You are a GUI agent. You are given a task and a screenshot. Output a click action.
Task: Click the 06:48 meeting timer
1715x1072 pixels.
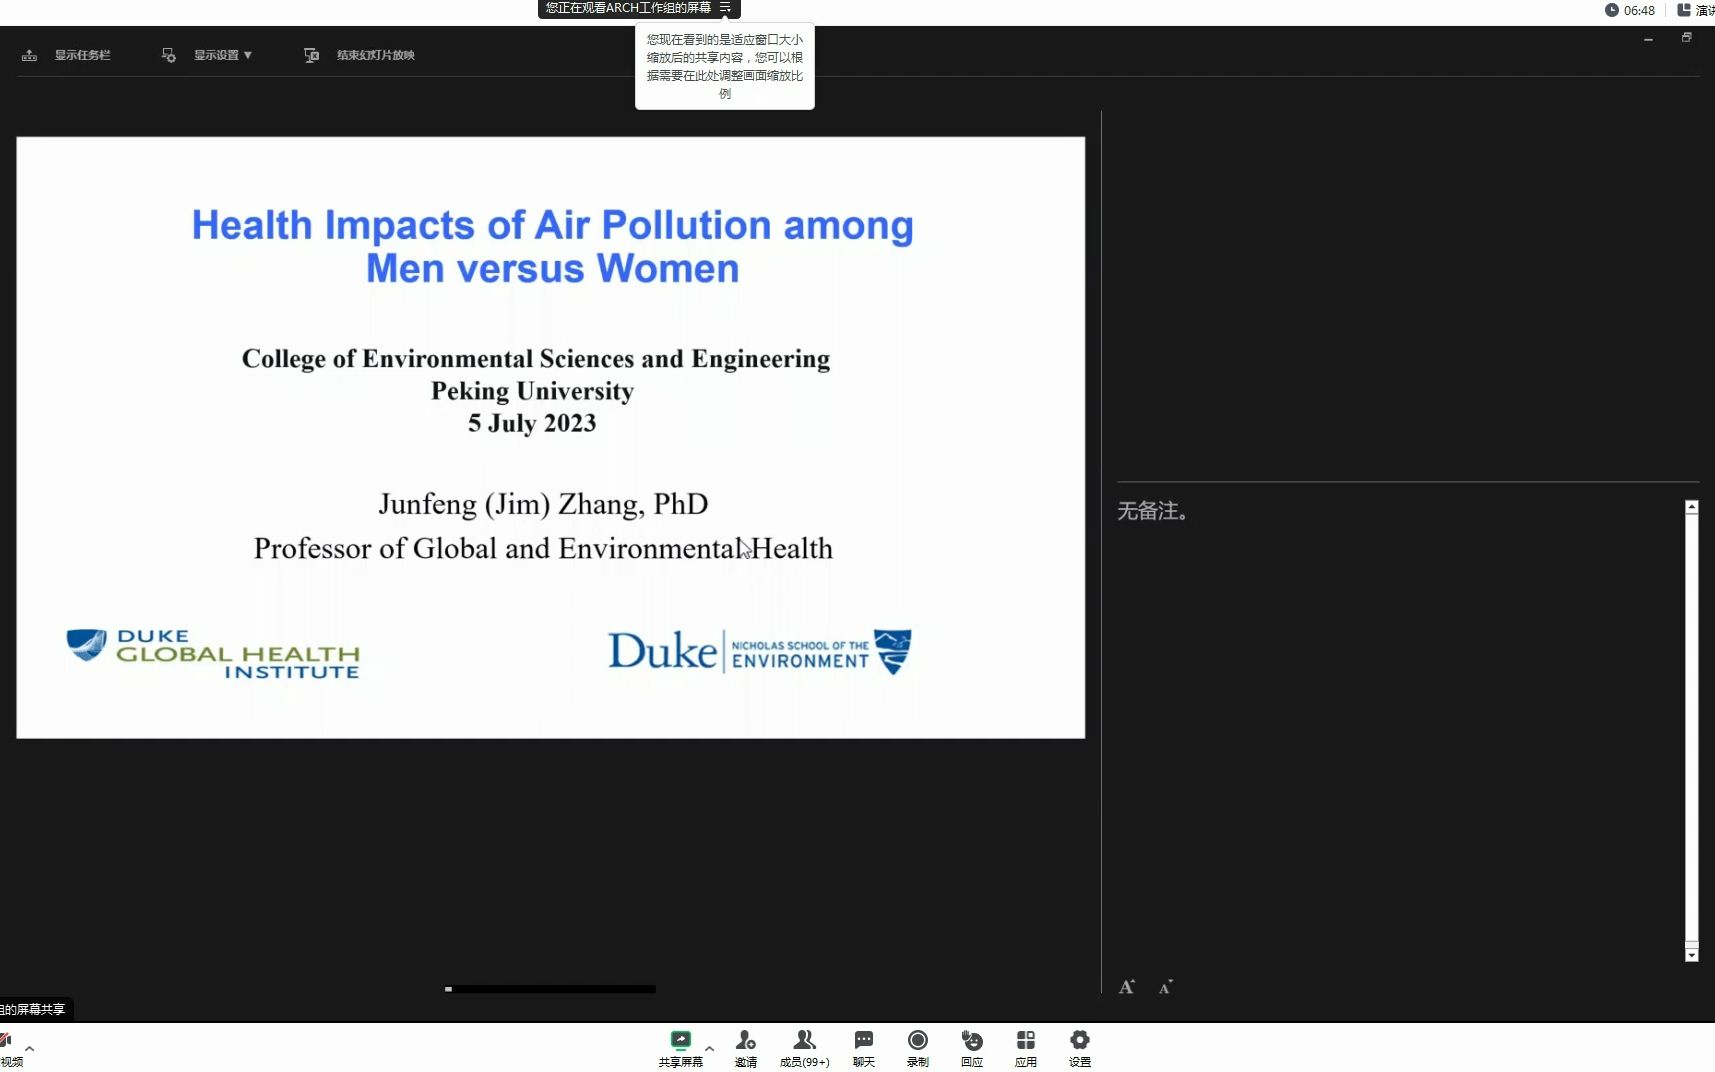(1630, 10)
